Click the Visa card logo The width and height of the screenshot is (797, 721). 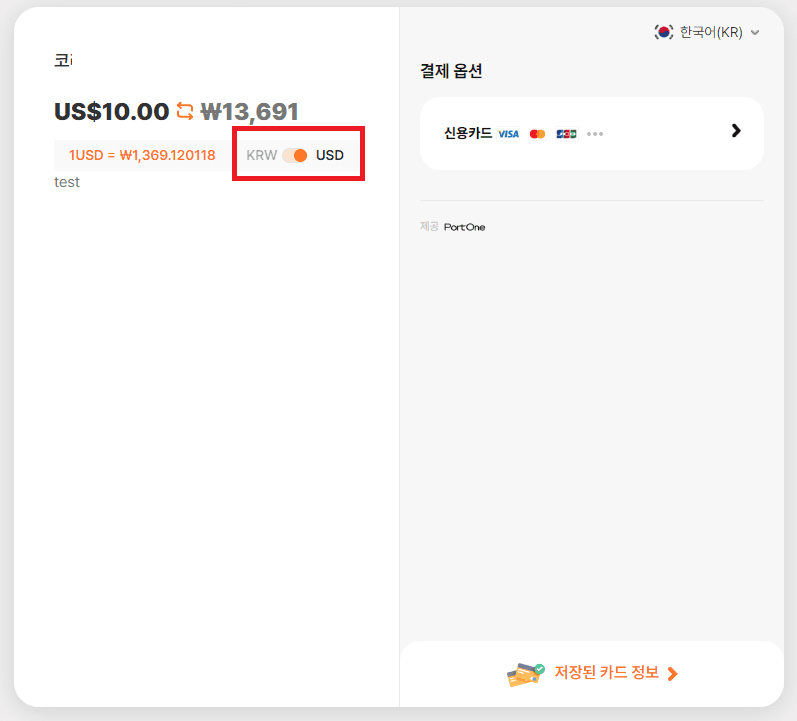click(x=509, y=133)
